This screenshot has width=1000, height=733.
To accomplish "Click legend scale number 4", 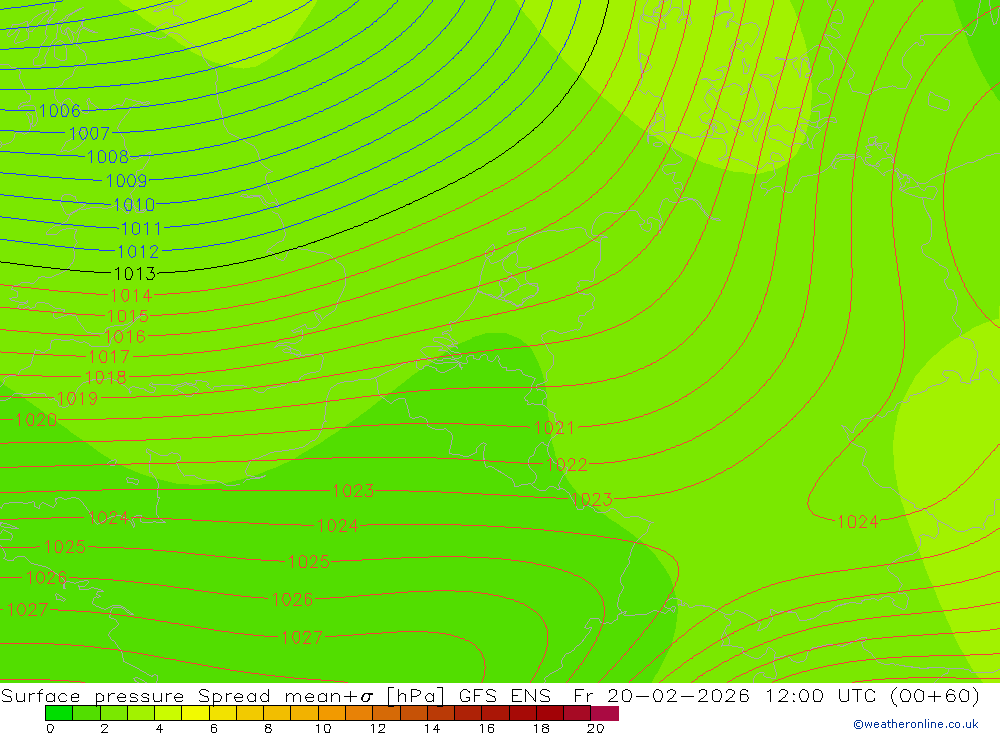I will click(159, 728).
